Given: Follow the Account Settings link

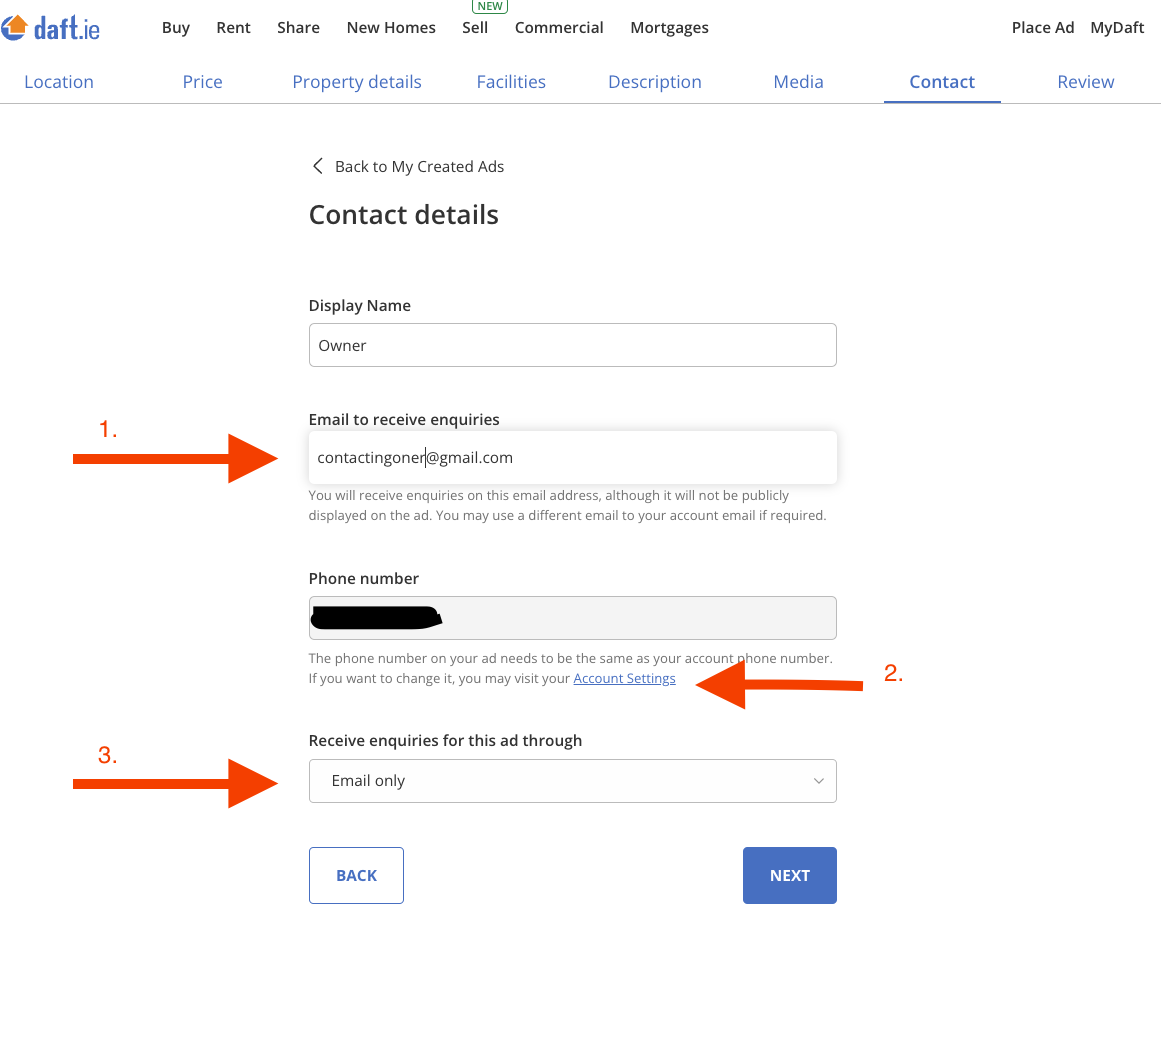Looking at the screenshot, I should click(624, 678).
